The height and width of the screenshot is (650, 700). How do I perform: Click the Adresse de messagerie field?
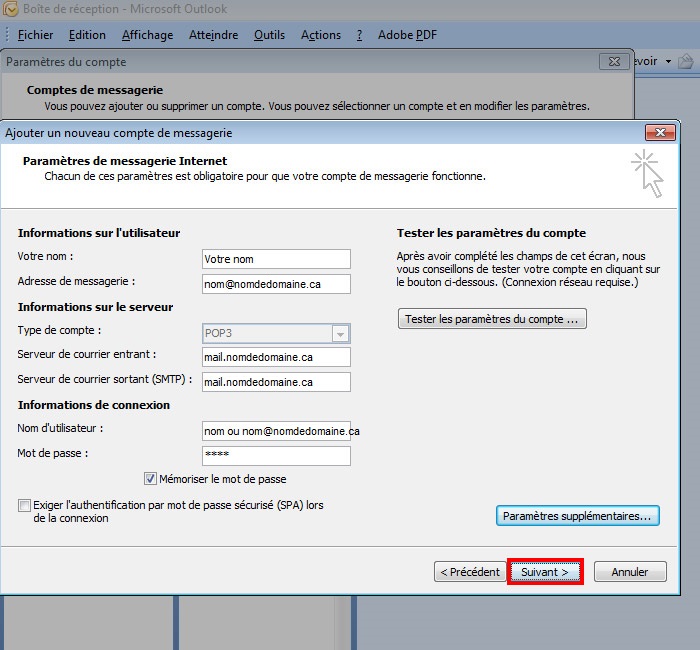click(276, 284)
